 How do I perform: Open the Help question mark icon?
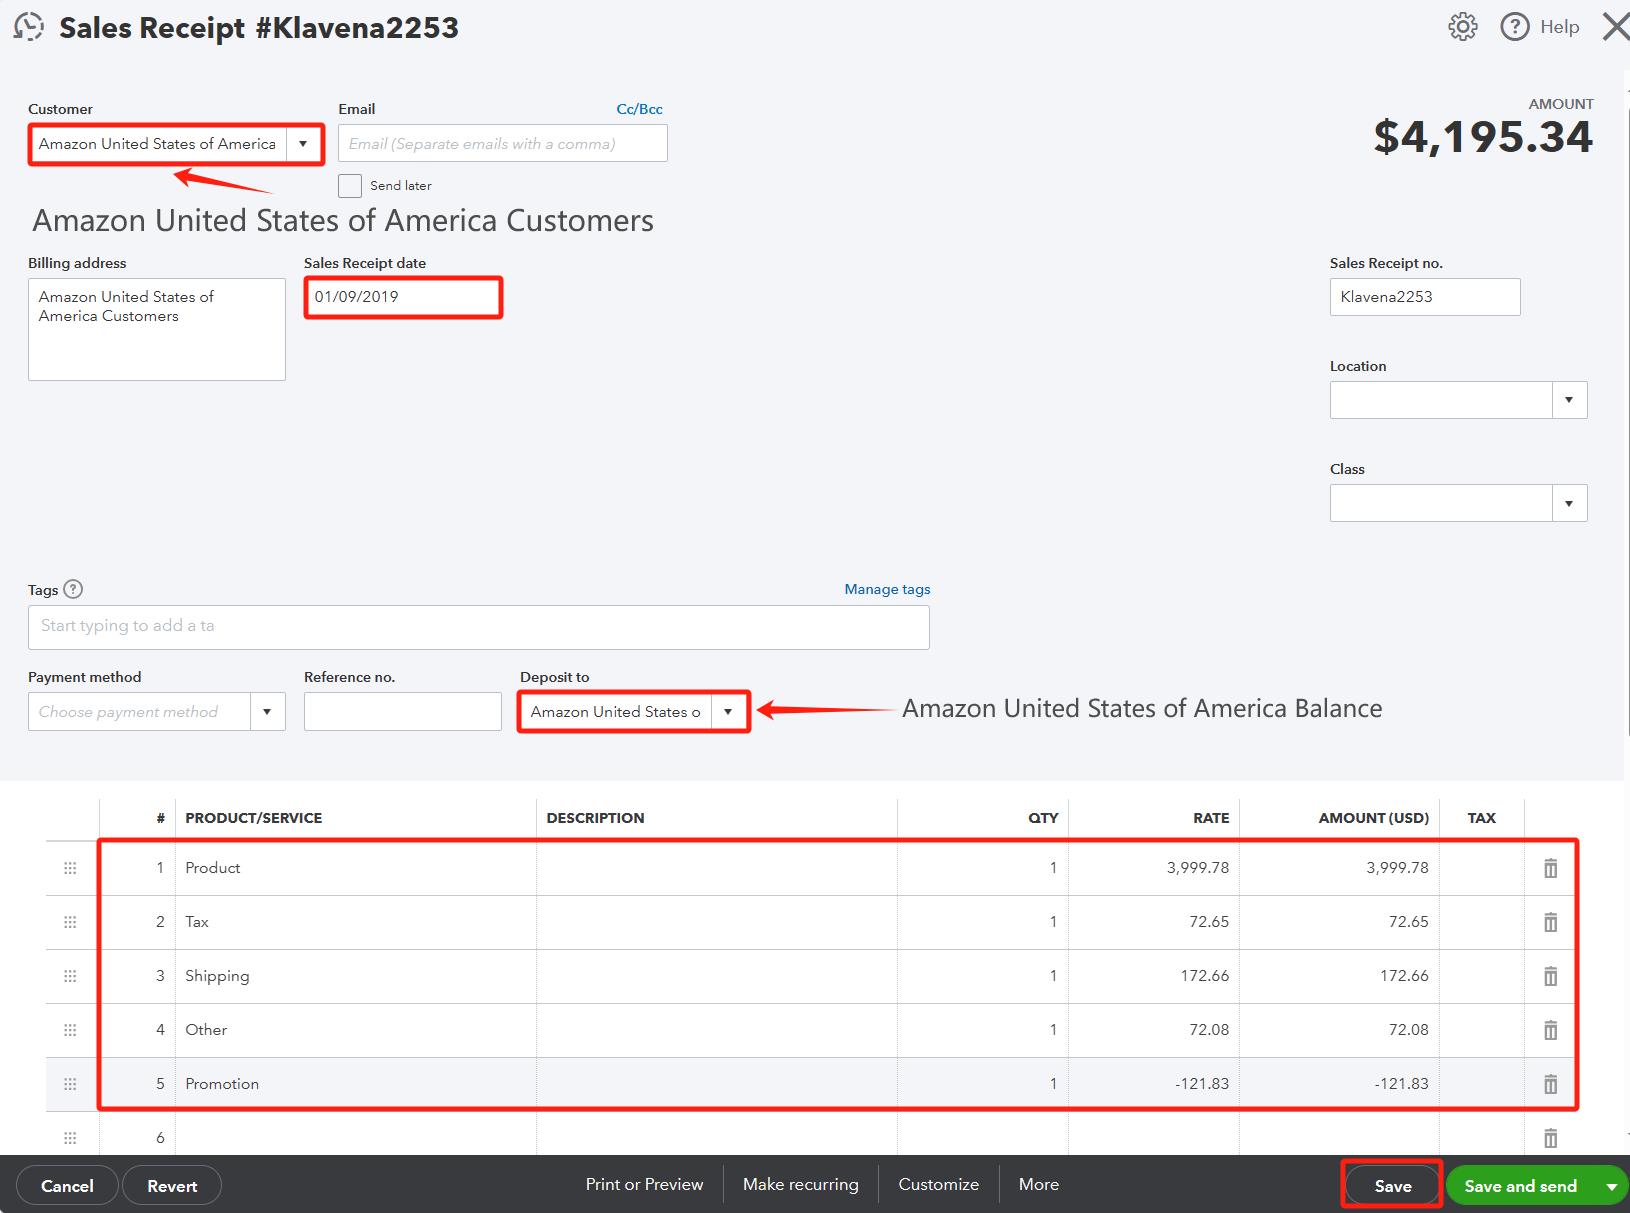(1515, 27)
